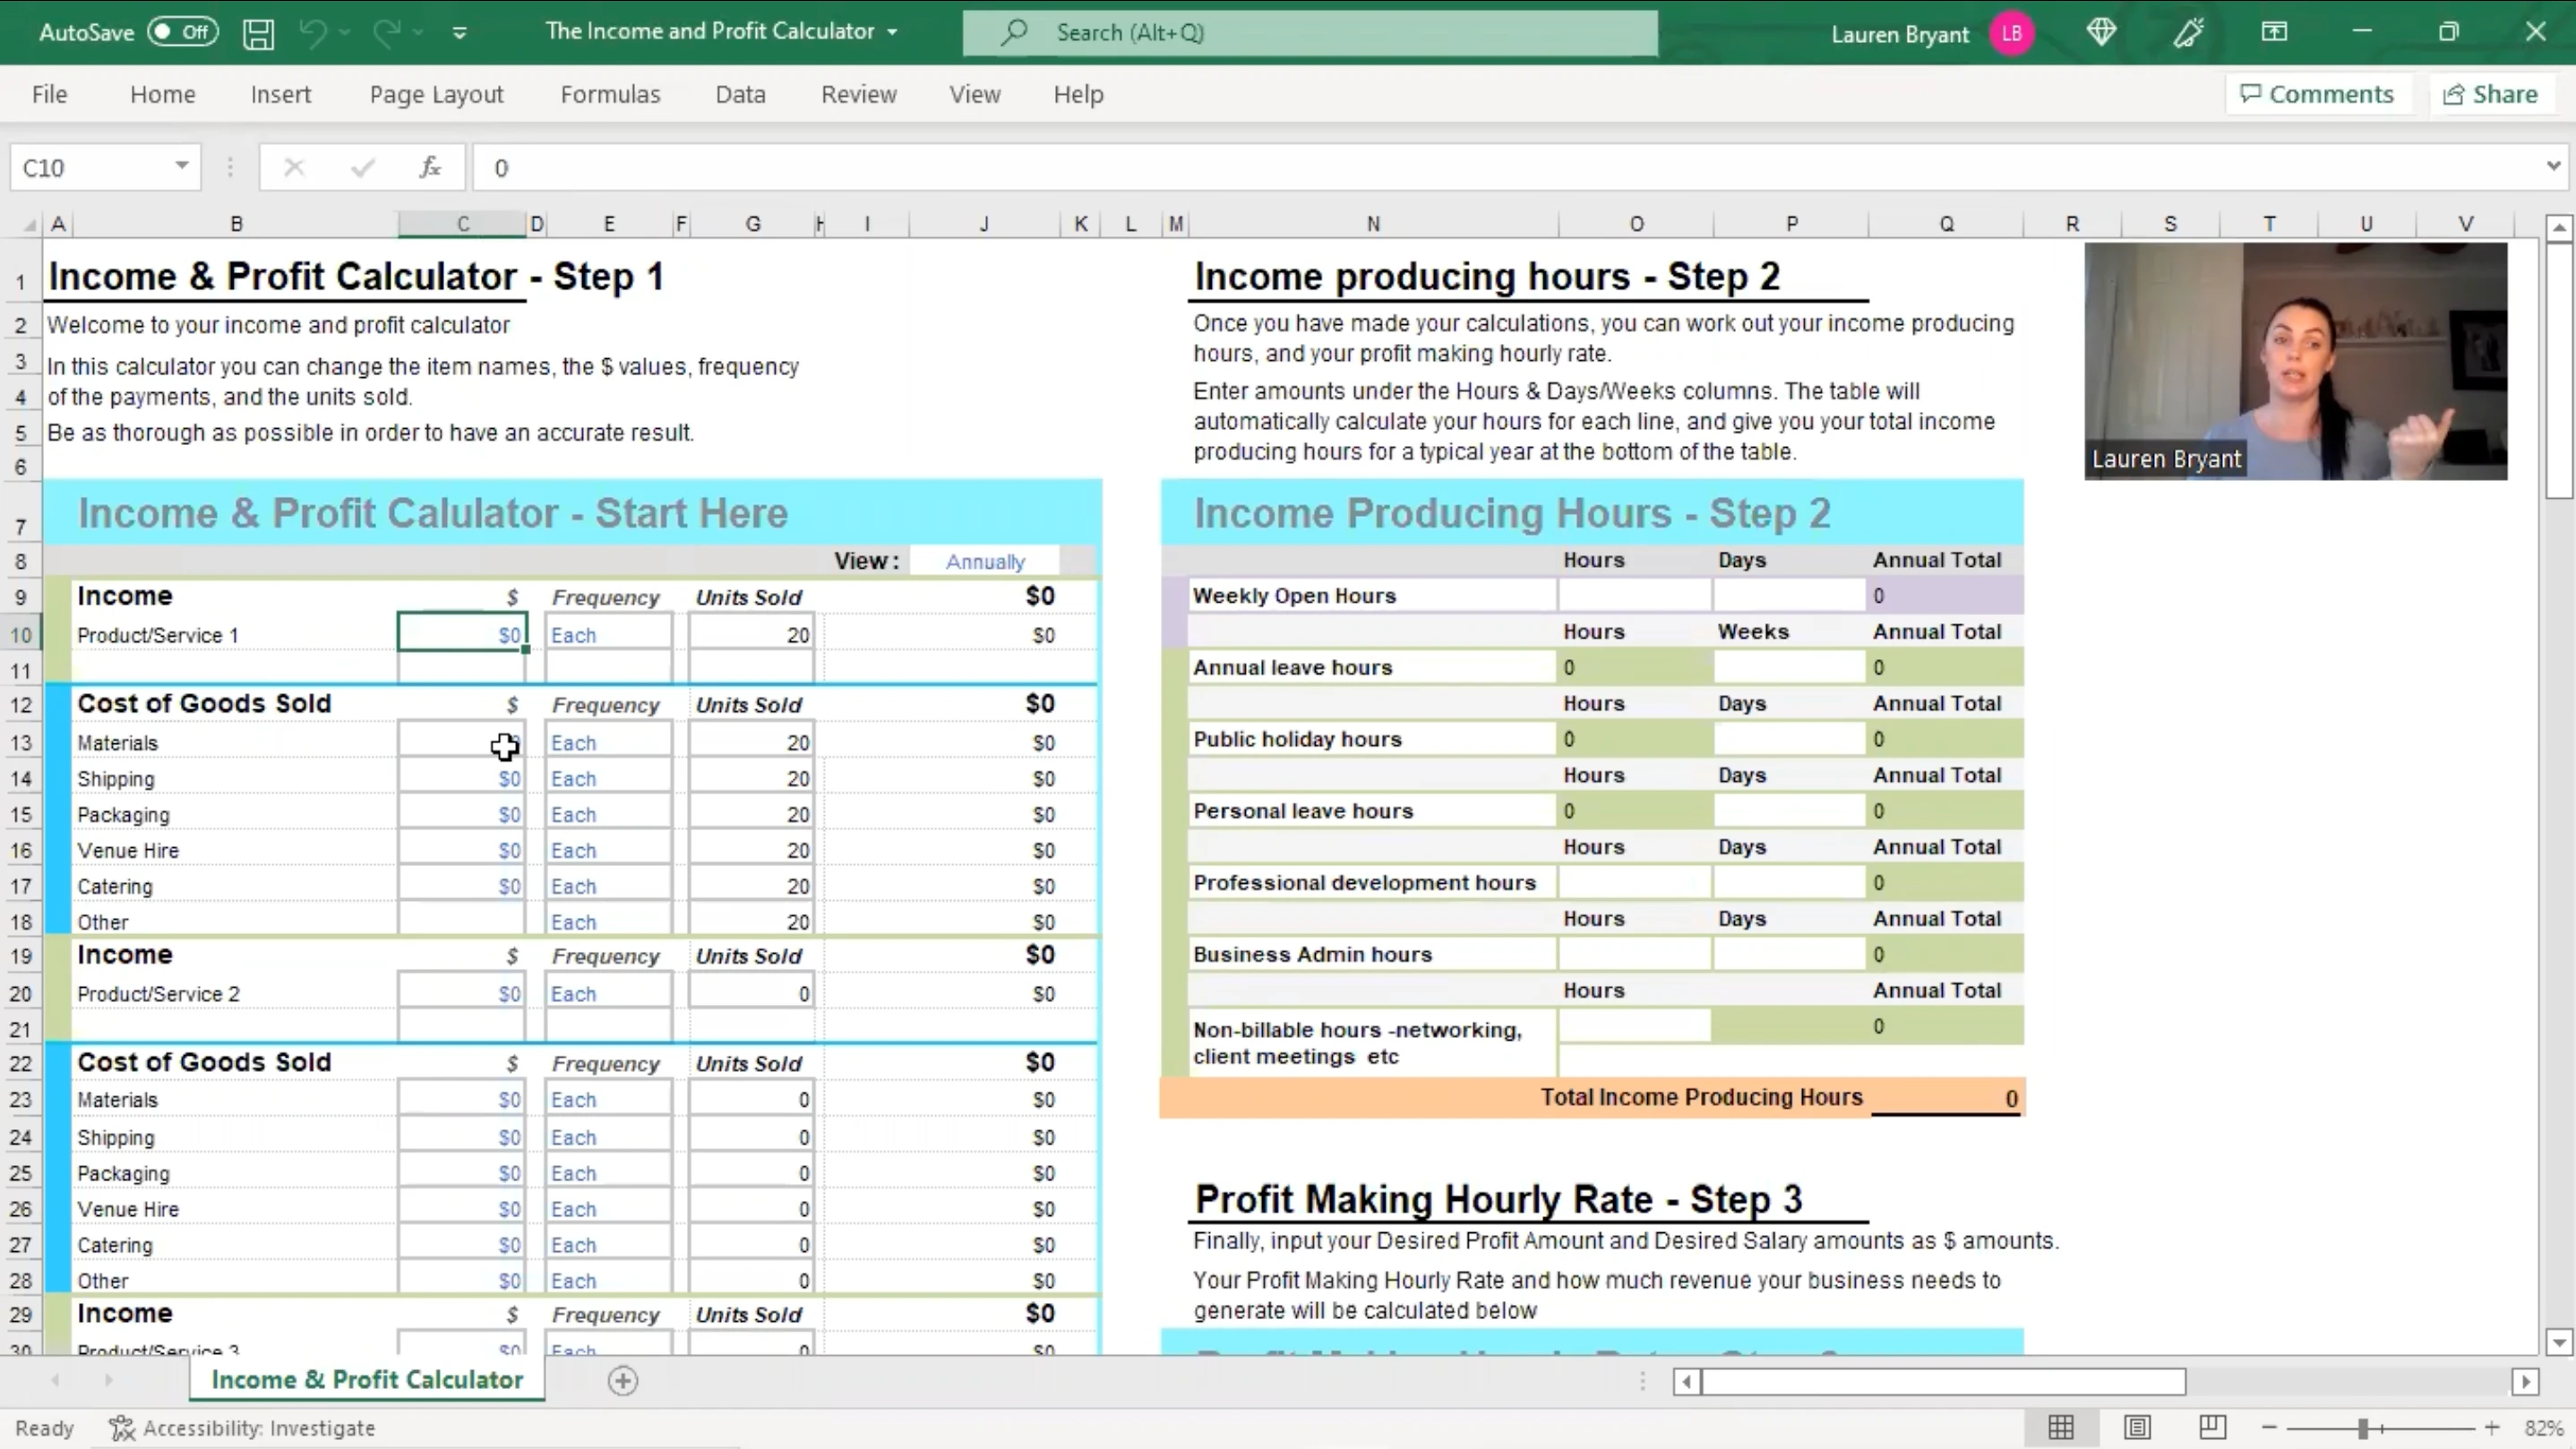Image resolution: width=2576 pixels, height=1449 pixels.
Task: Click the zoom out minus button
Action: tap(2269, 1427)
